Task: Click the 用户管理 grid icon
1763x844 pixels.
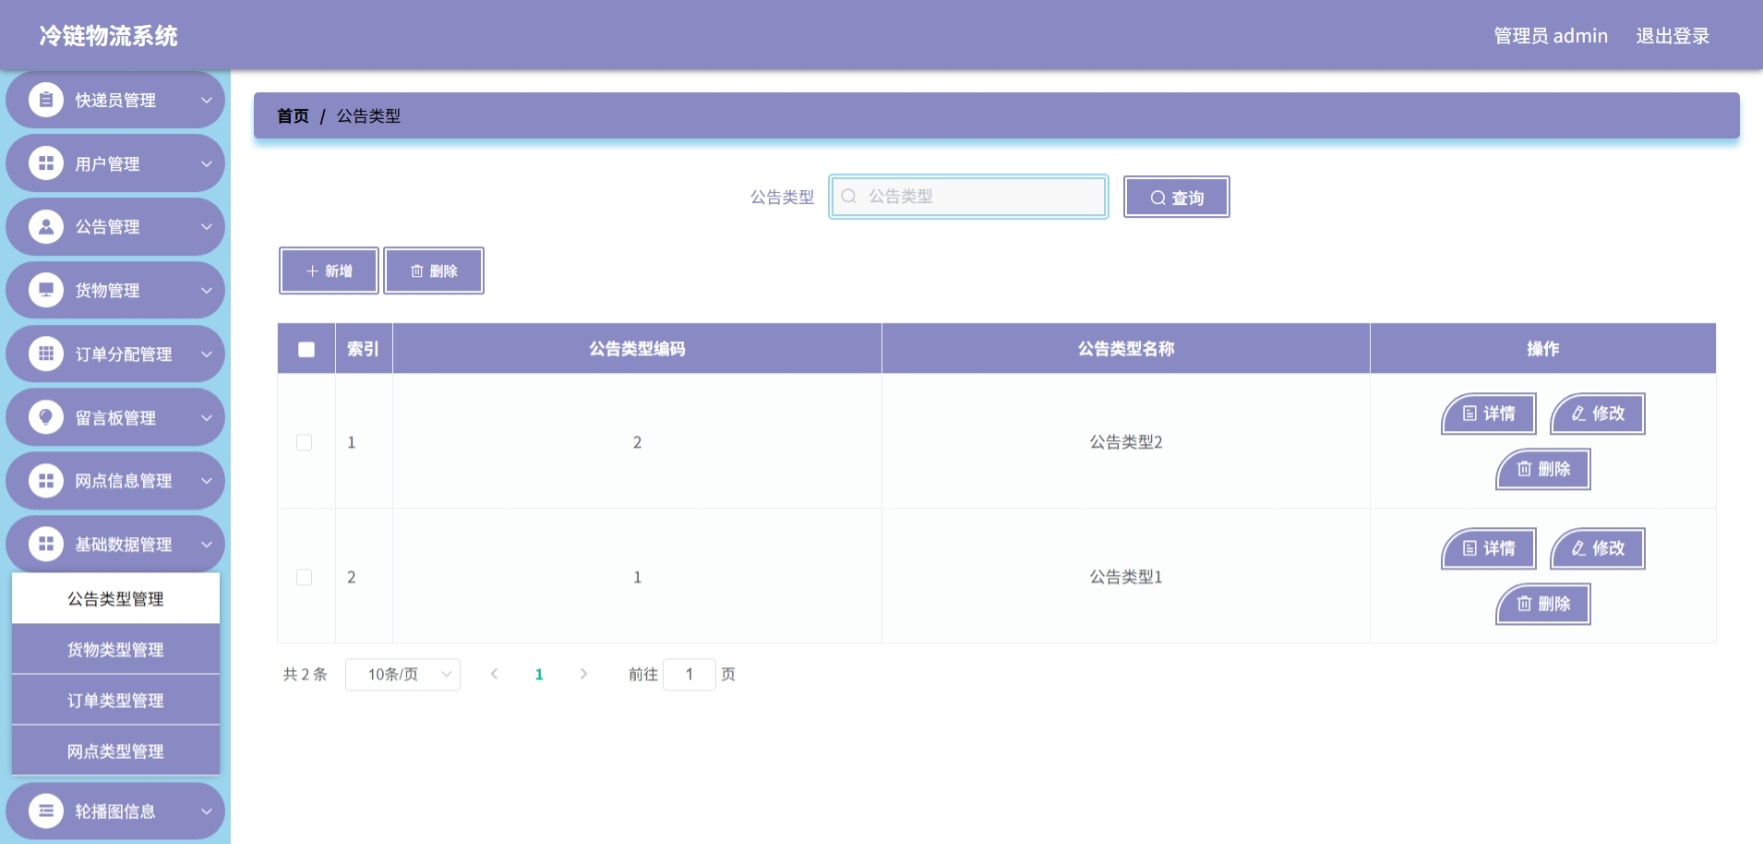Action: tap(46, 163)
